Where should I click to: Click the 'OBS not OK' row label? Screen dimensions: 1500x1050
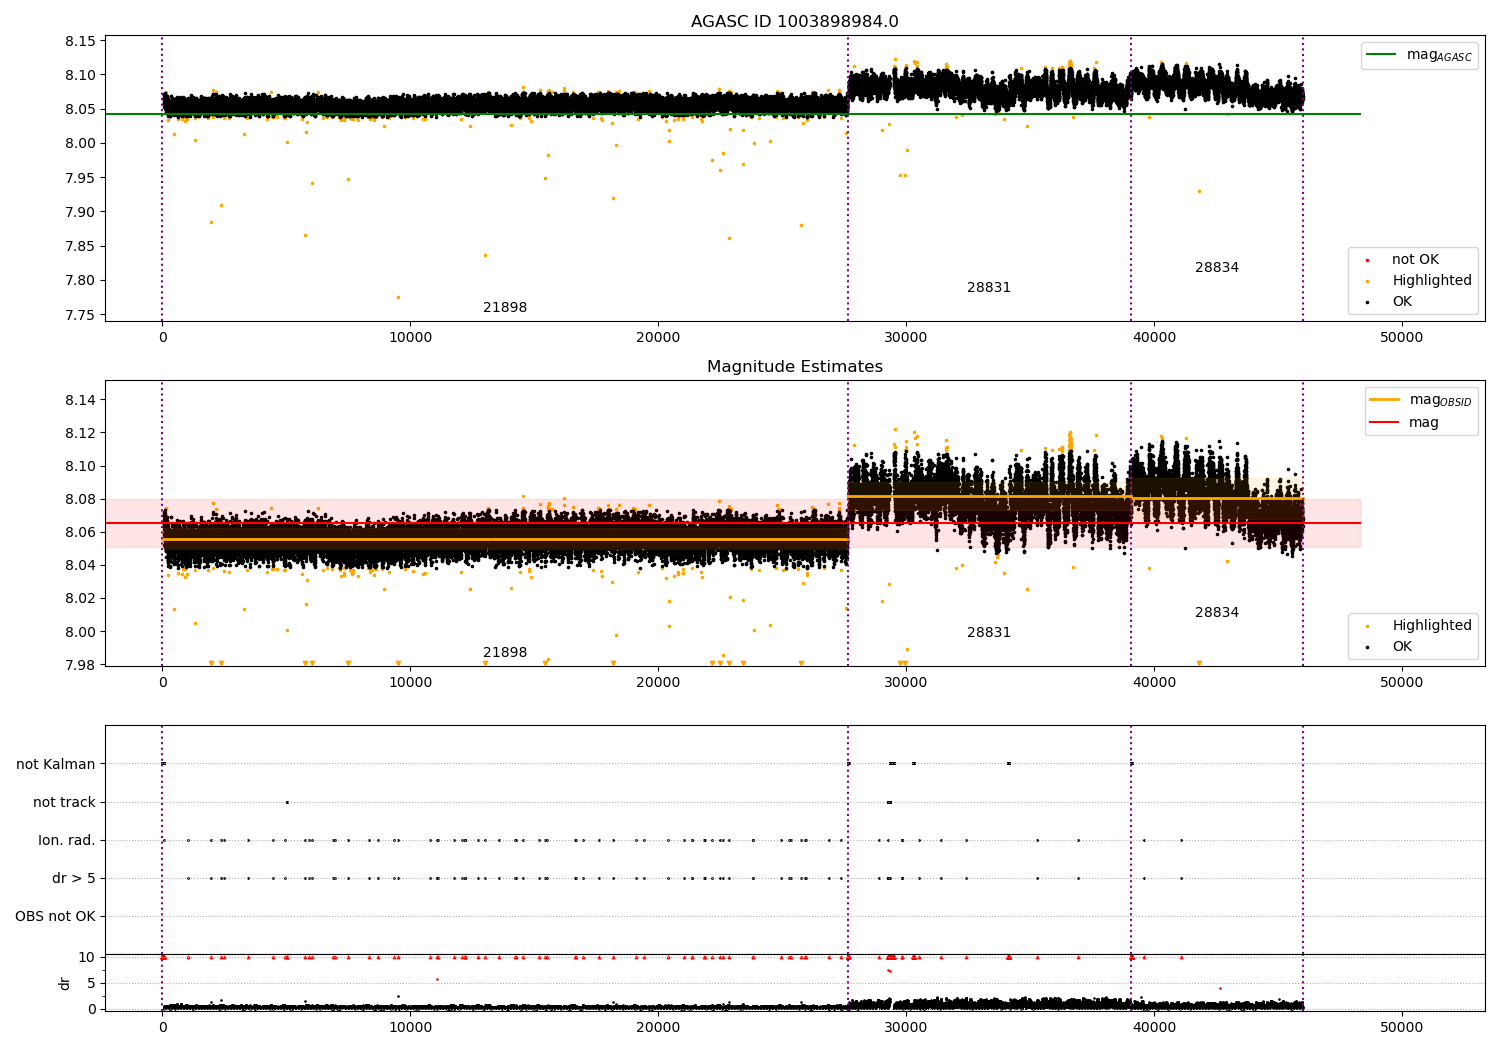tap(56, 917)
